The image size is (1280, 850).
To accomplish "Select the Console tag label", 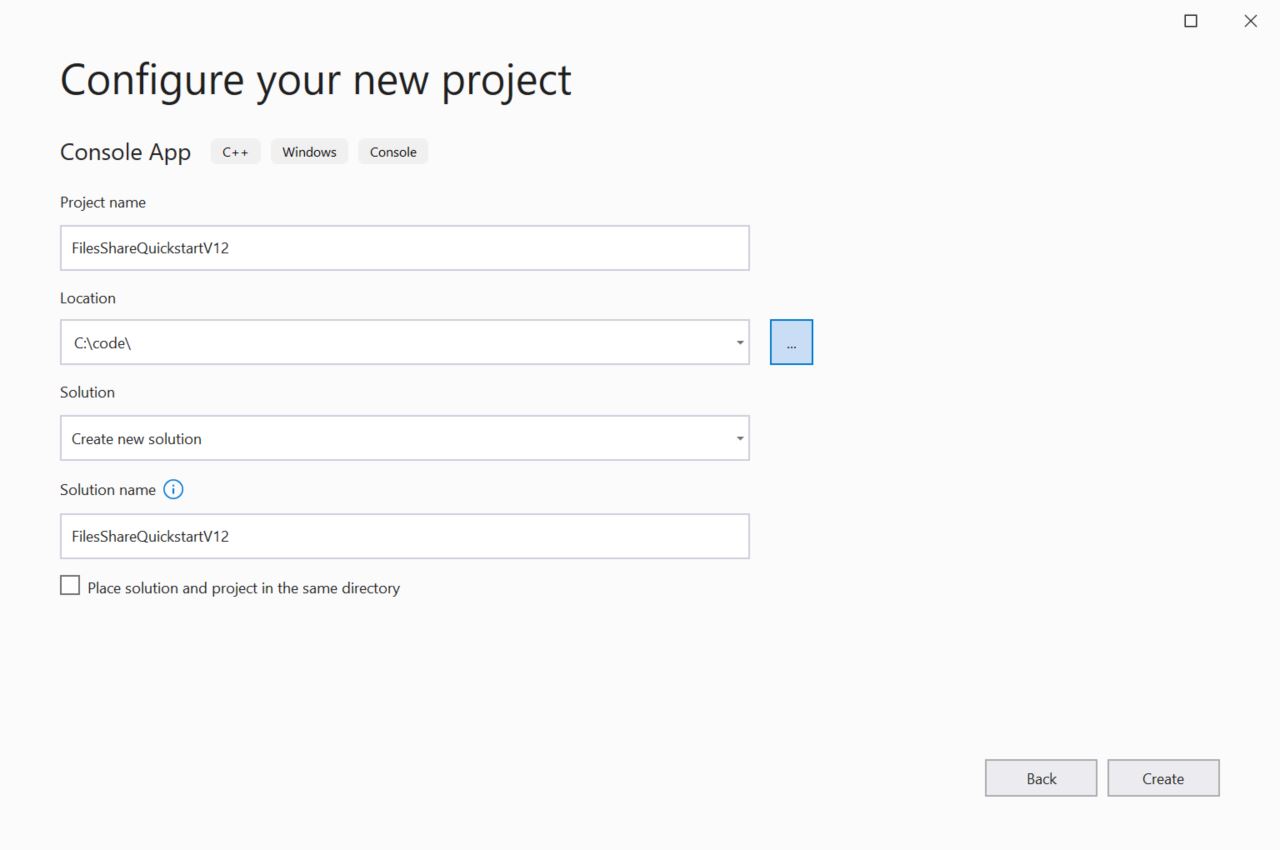I will [393, 151].
